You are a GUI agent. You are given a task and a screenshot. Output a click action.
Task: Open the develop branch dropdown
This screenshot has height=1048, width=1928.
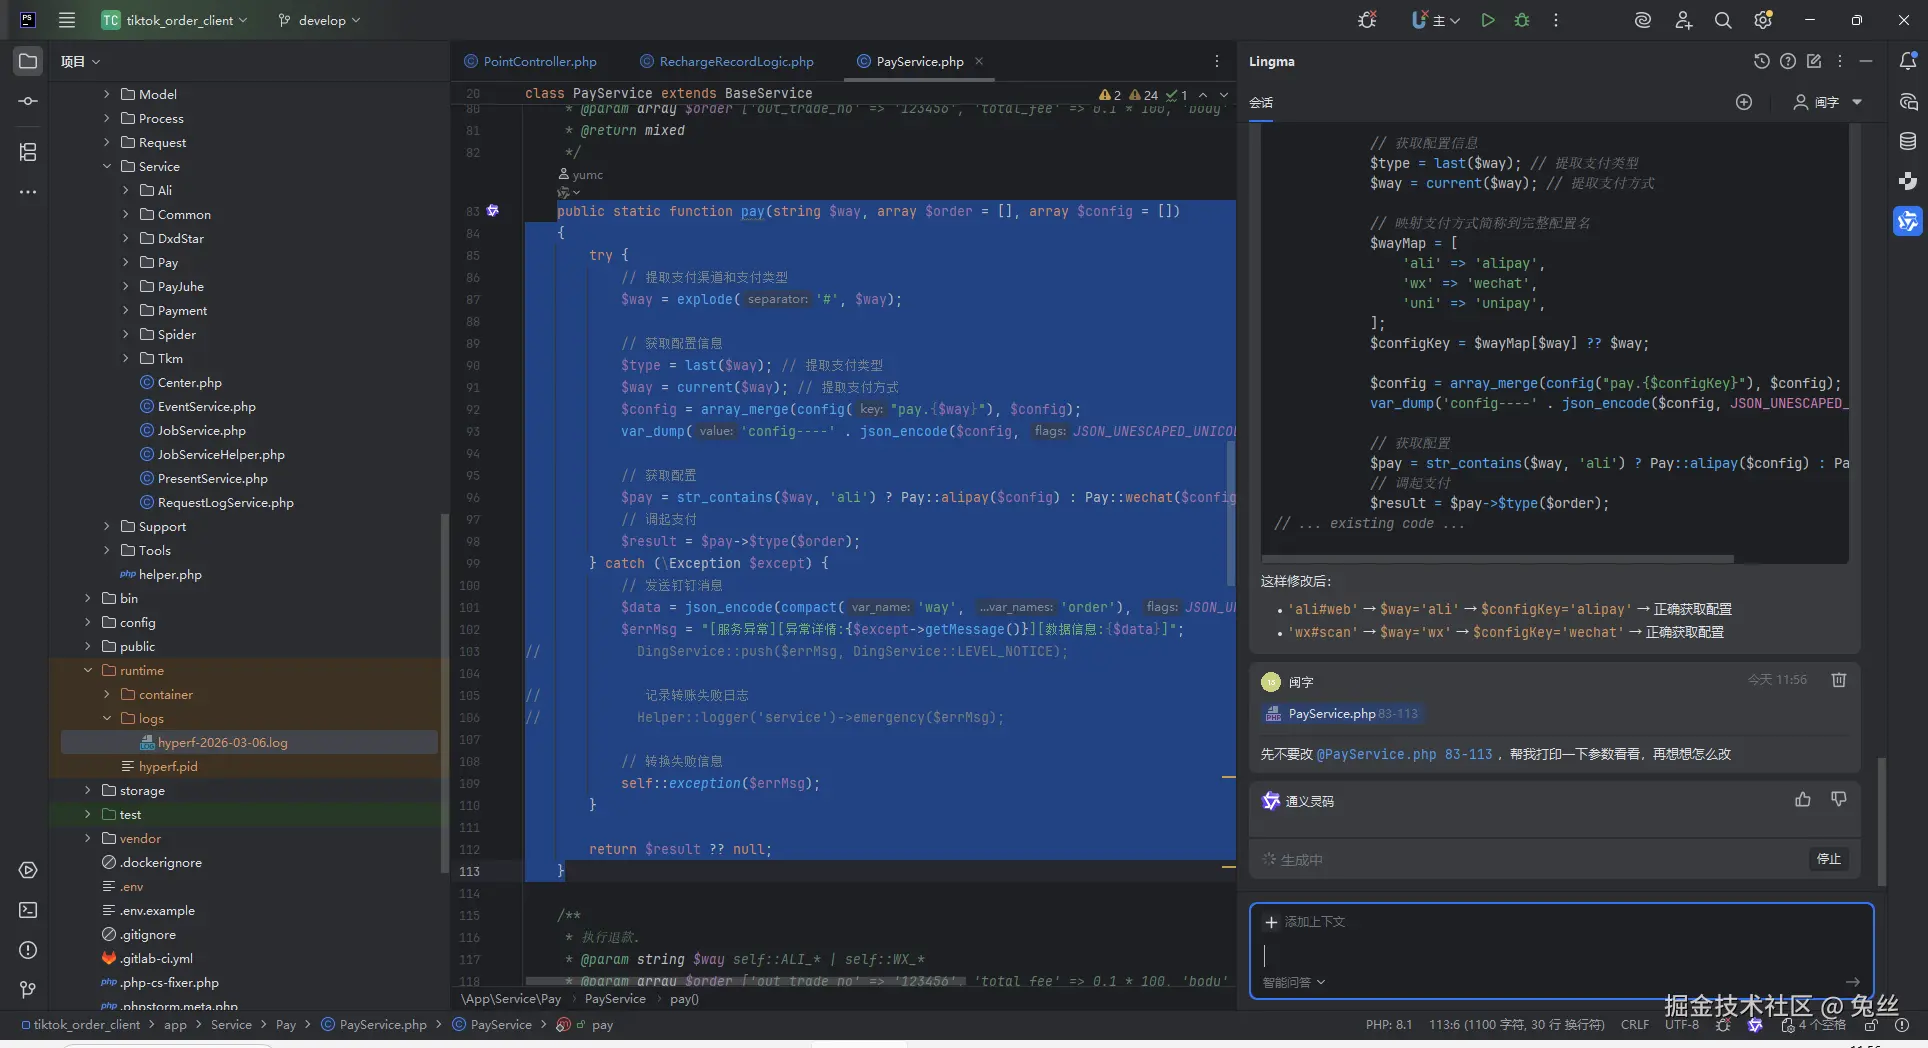point(320,20)
